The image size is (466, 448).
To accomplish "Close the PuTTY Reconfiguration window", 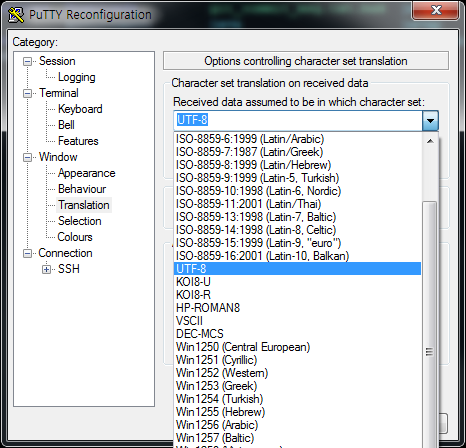I will tap(435, 10).
